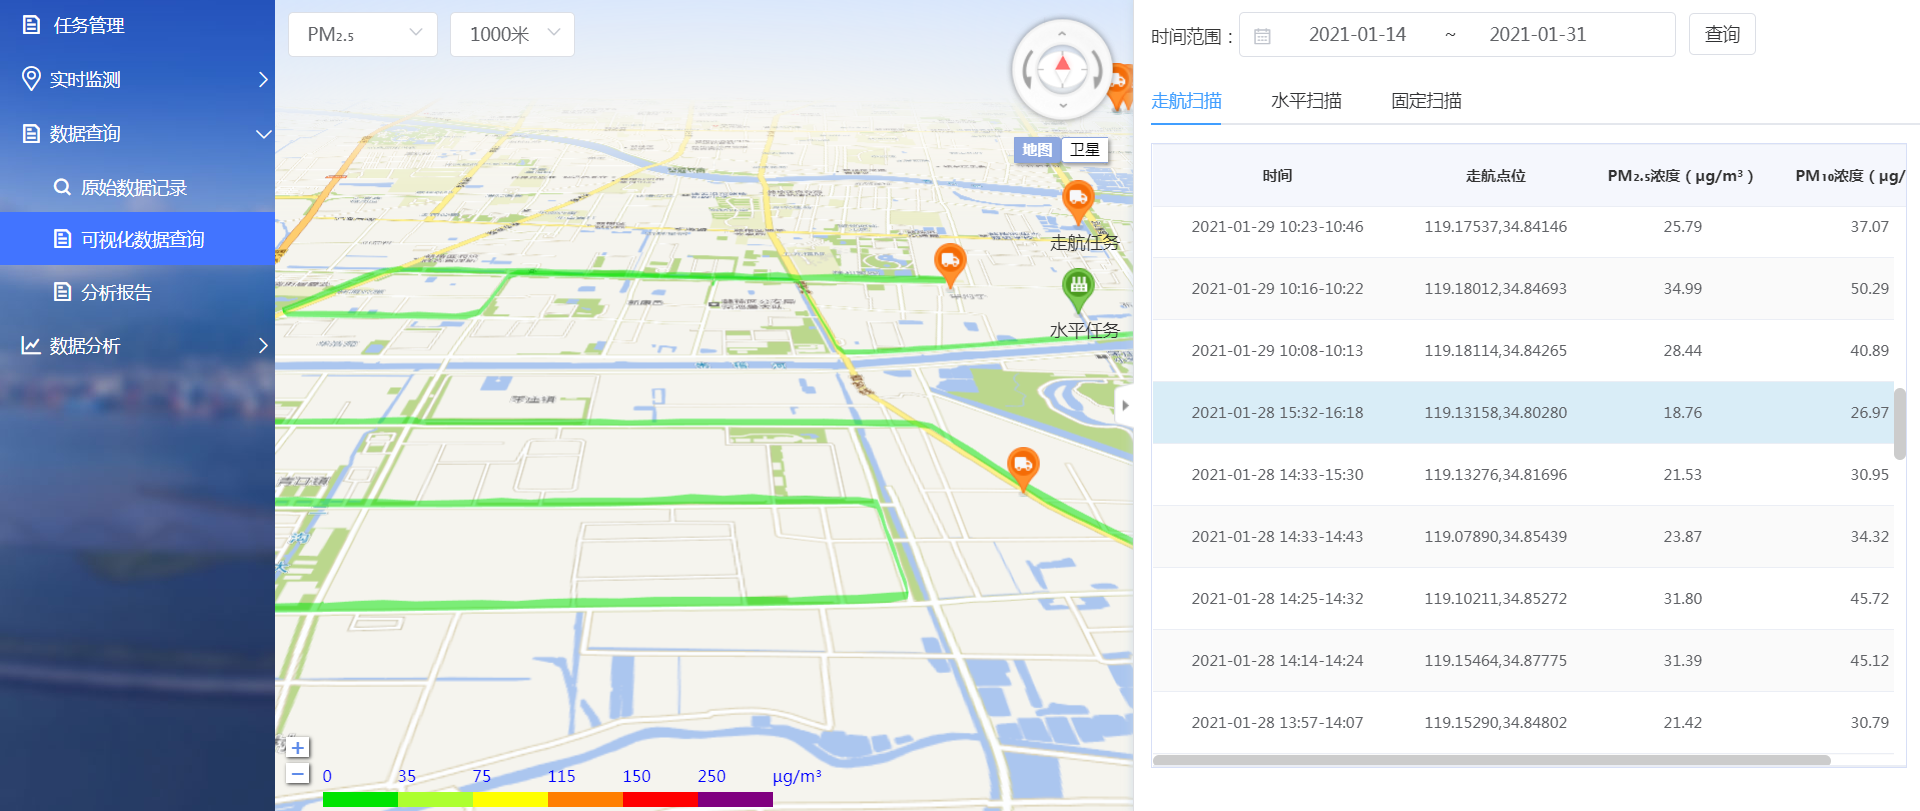The image size is (1920, 811).
Task: Switch map to 卫星 satellite view
Action: (1084, 150)
